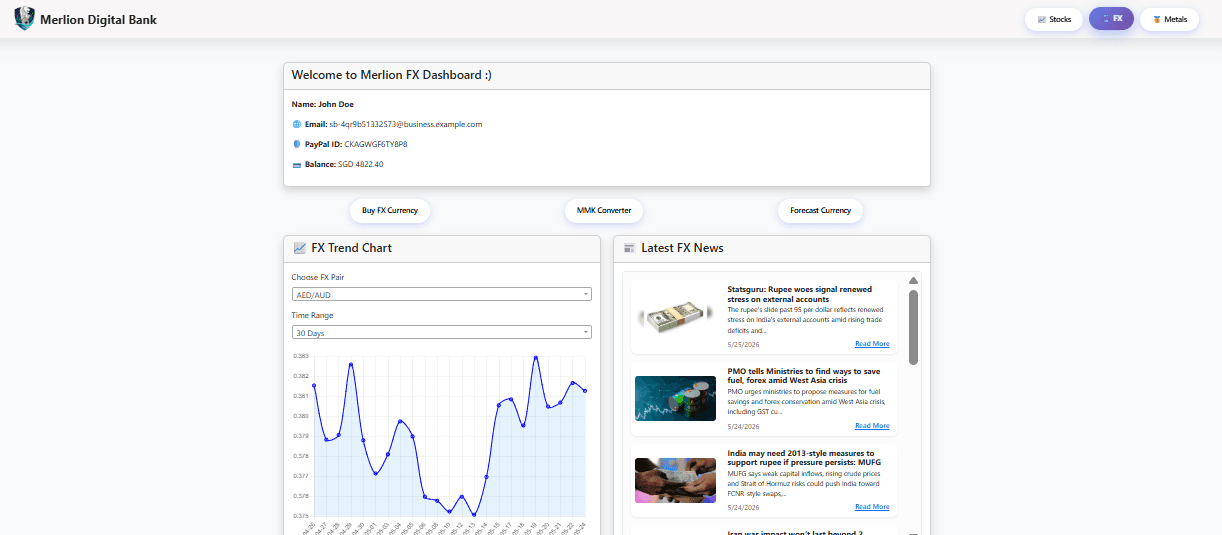Screen dimensions: 1222x535
Task: Click the Metals tab medal icon
Action: pyautogui.click(x=1157, y=19)
